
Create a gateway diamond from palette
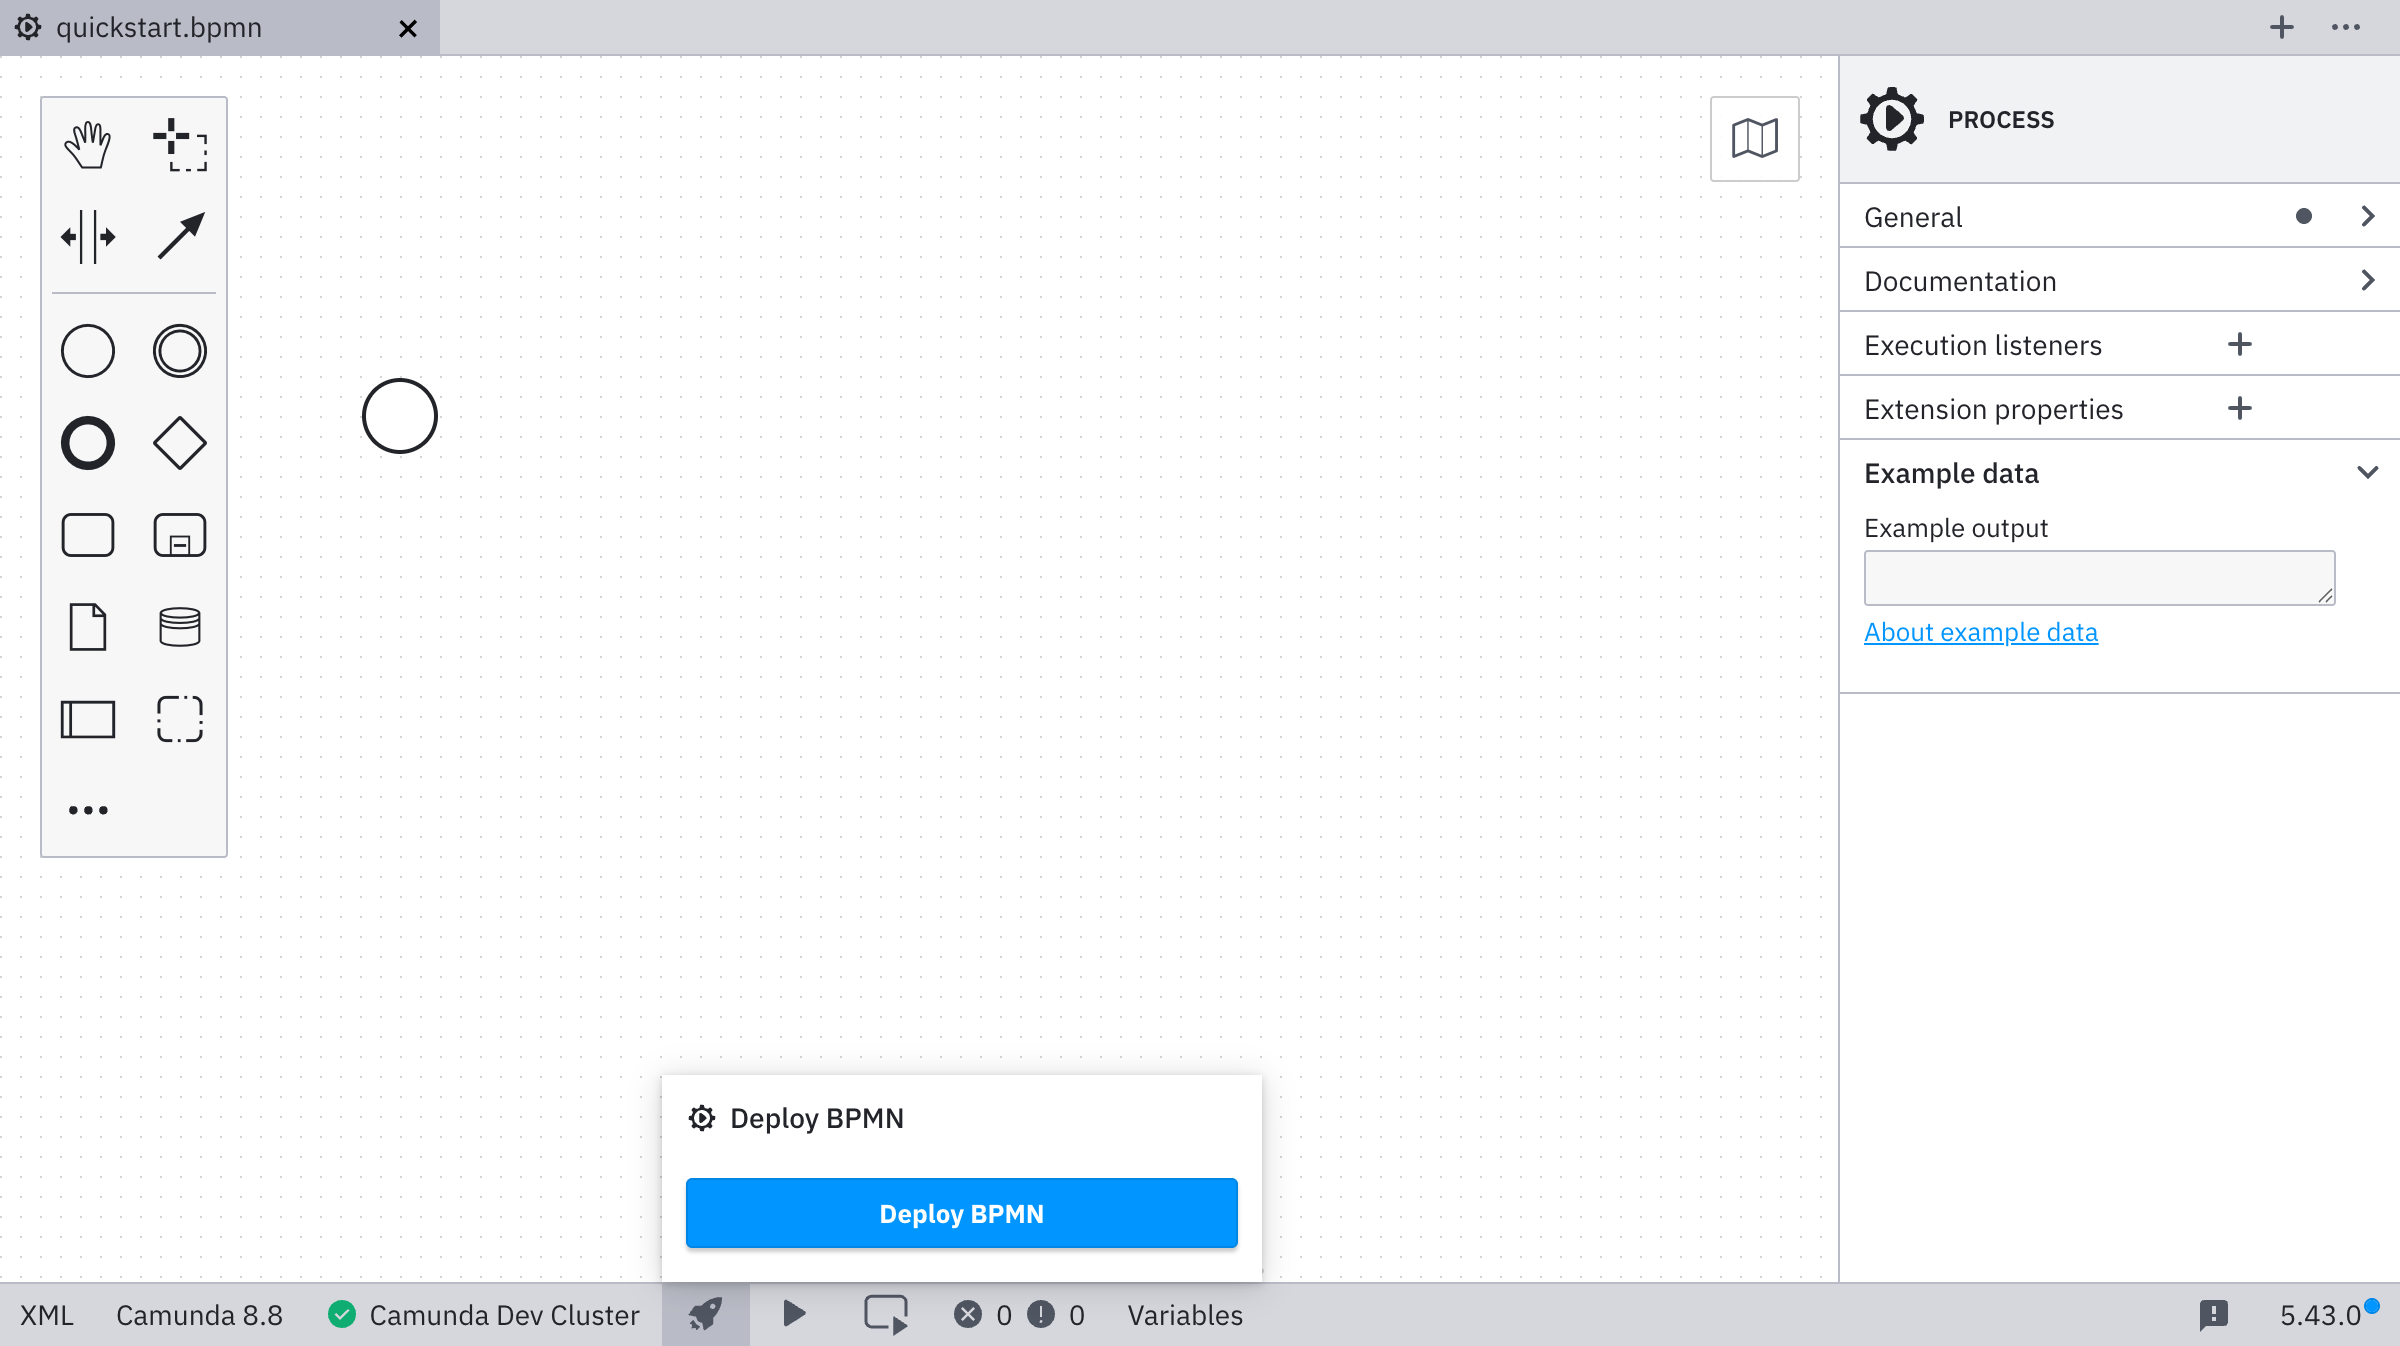(x=180, y=443)
